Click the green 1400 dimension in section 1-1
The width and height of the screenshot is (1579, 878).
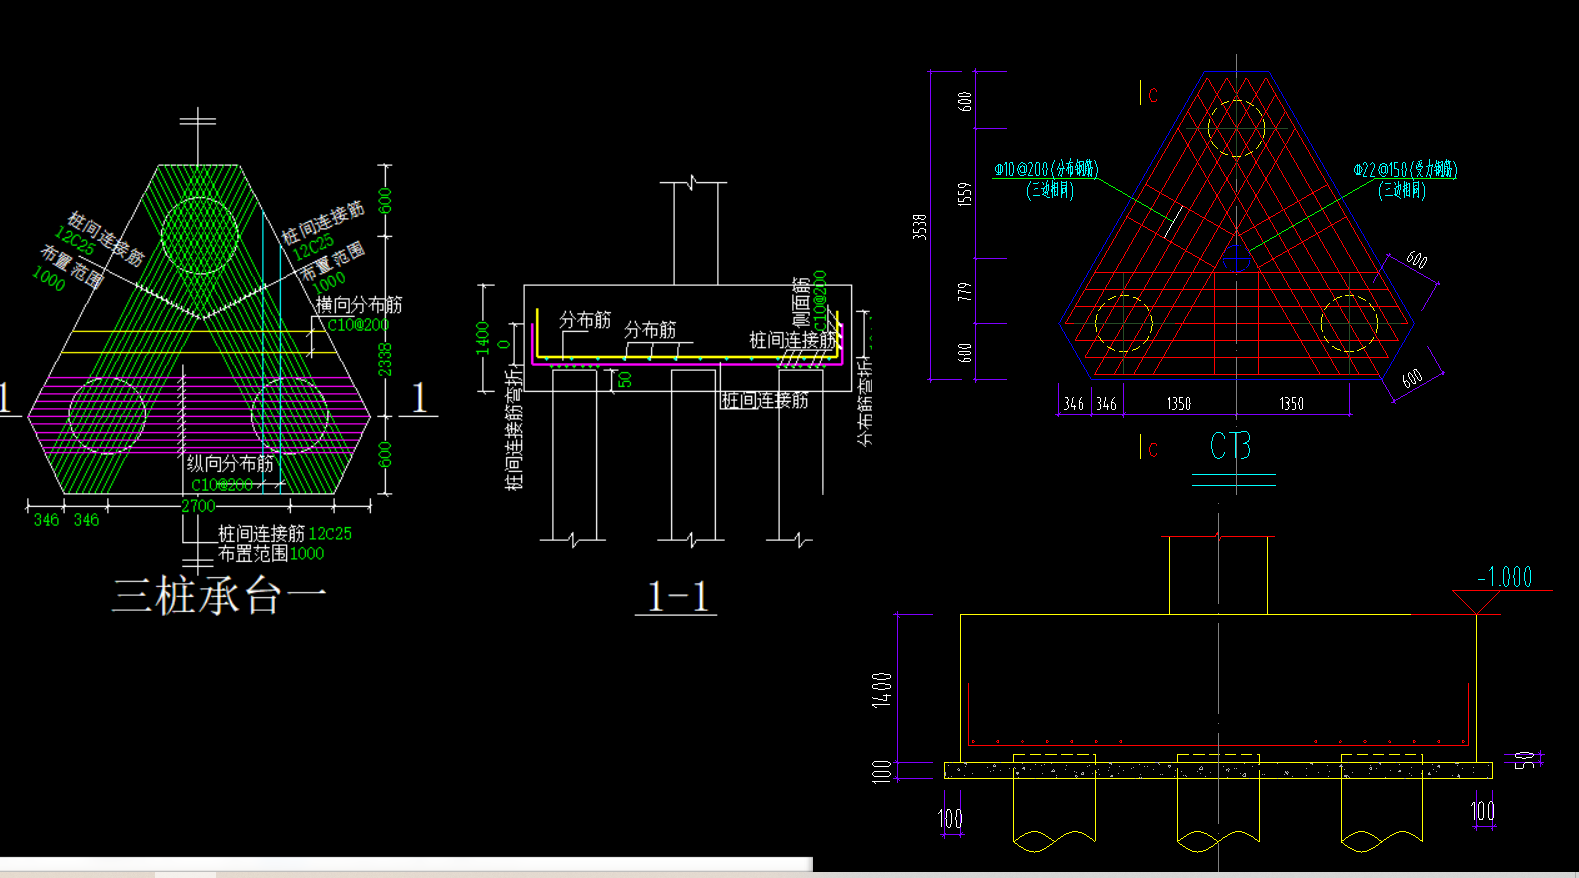(482, 337)
